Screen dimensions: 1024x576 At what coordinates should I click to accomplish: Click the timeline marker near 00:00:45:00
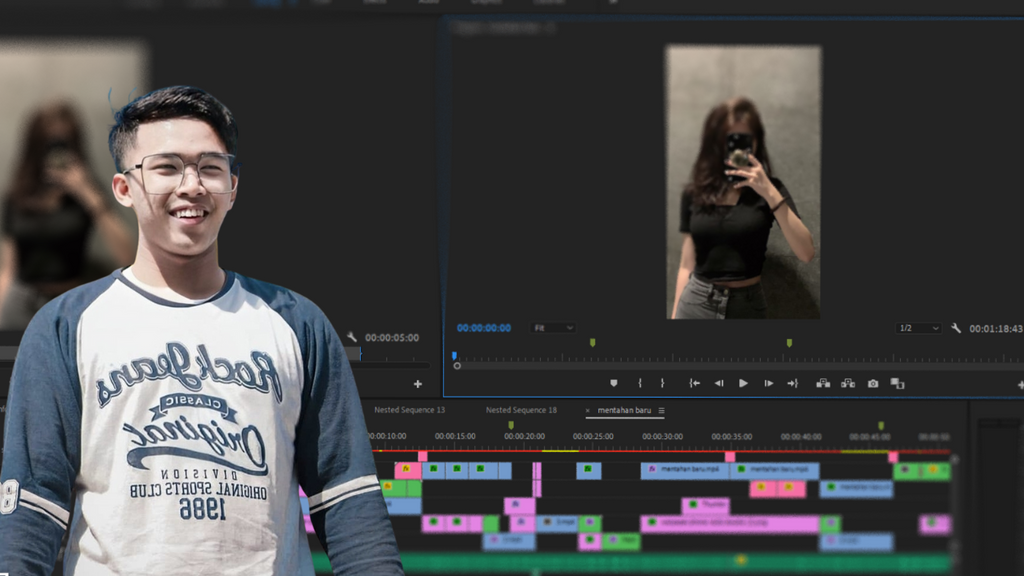[881, 426]
